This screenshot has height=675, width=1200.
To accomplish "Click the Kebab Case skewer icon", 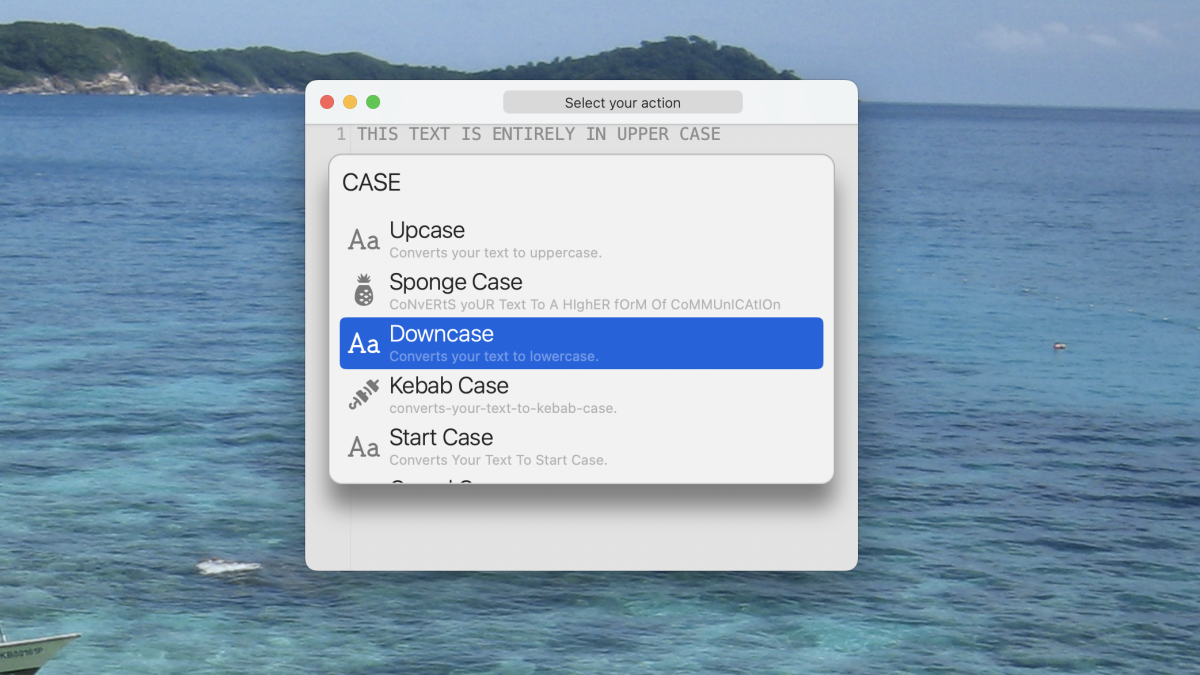I will click(364, 395).
